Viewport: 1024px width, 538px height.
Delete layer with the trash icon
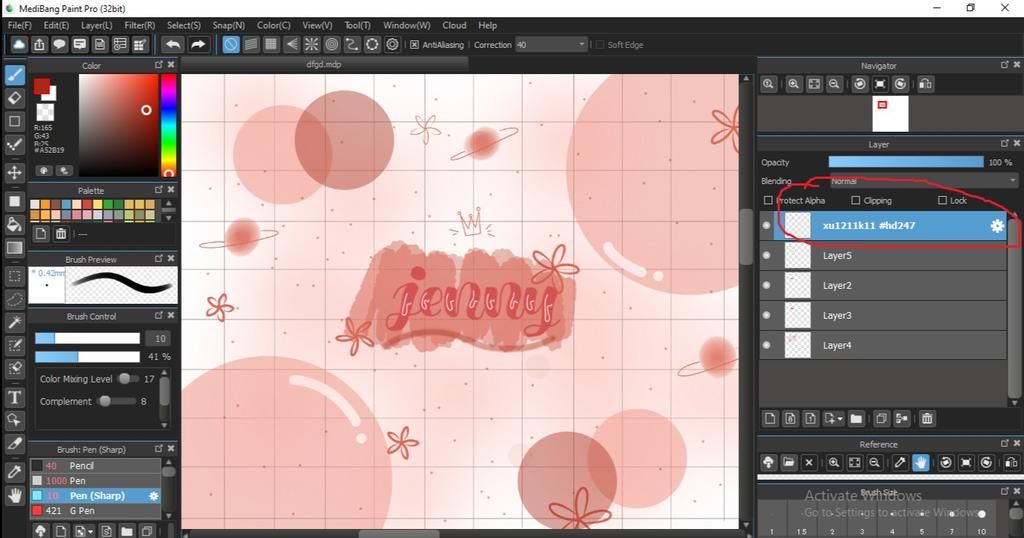(927, 419)
